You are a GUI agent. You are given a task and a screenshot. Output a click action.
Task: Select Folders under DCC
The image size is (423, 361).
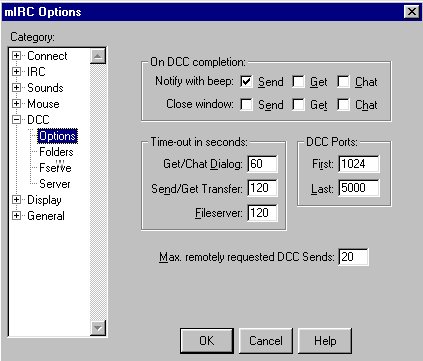56,152
